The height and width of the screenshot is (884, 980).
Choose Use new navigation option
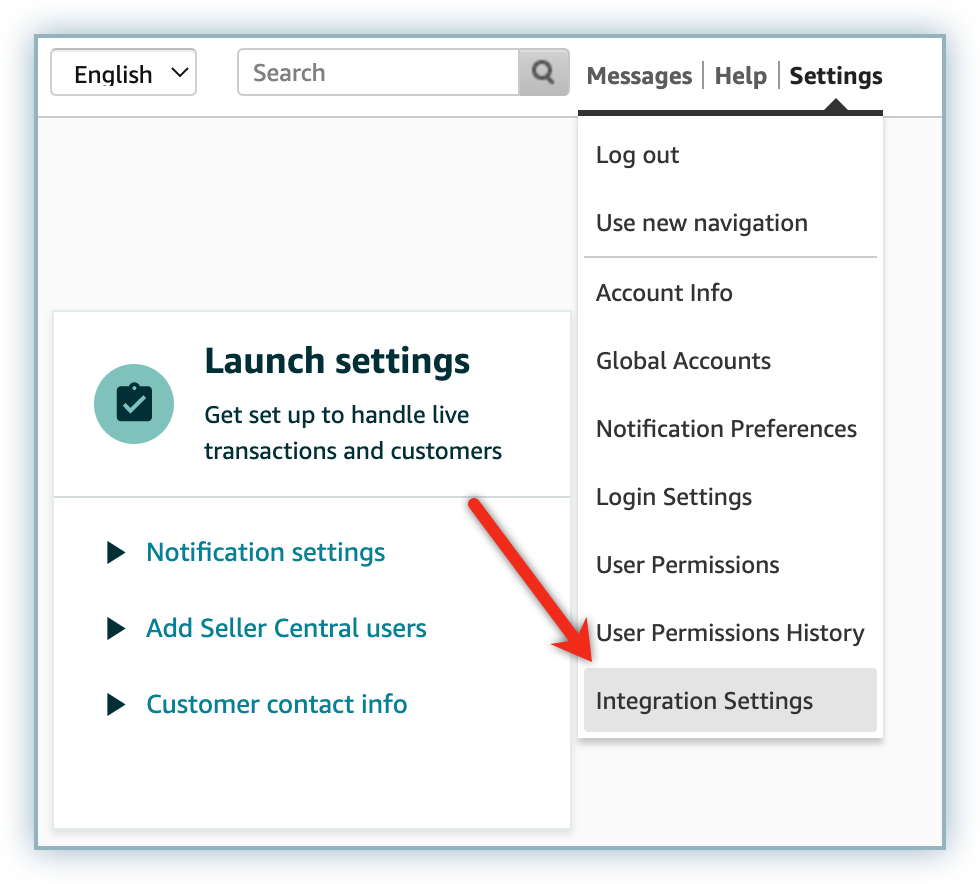tap(702, 223)
